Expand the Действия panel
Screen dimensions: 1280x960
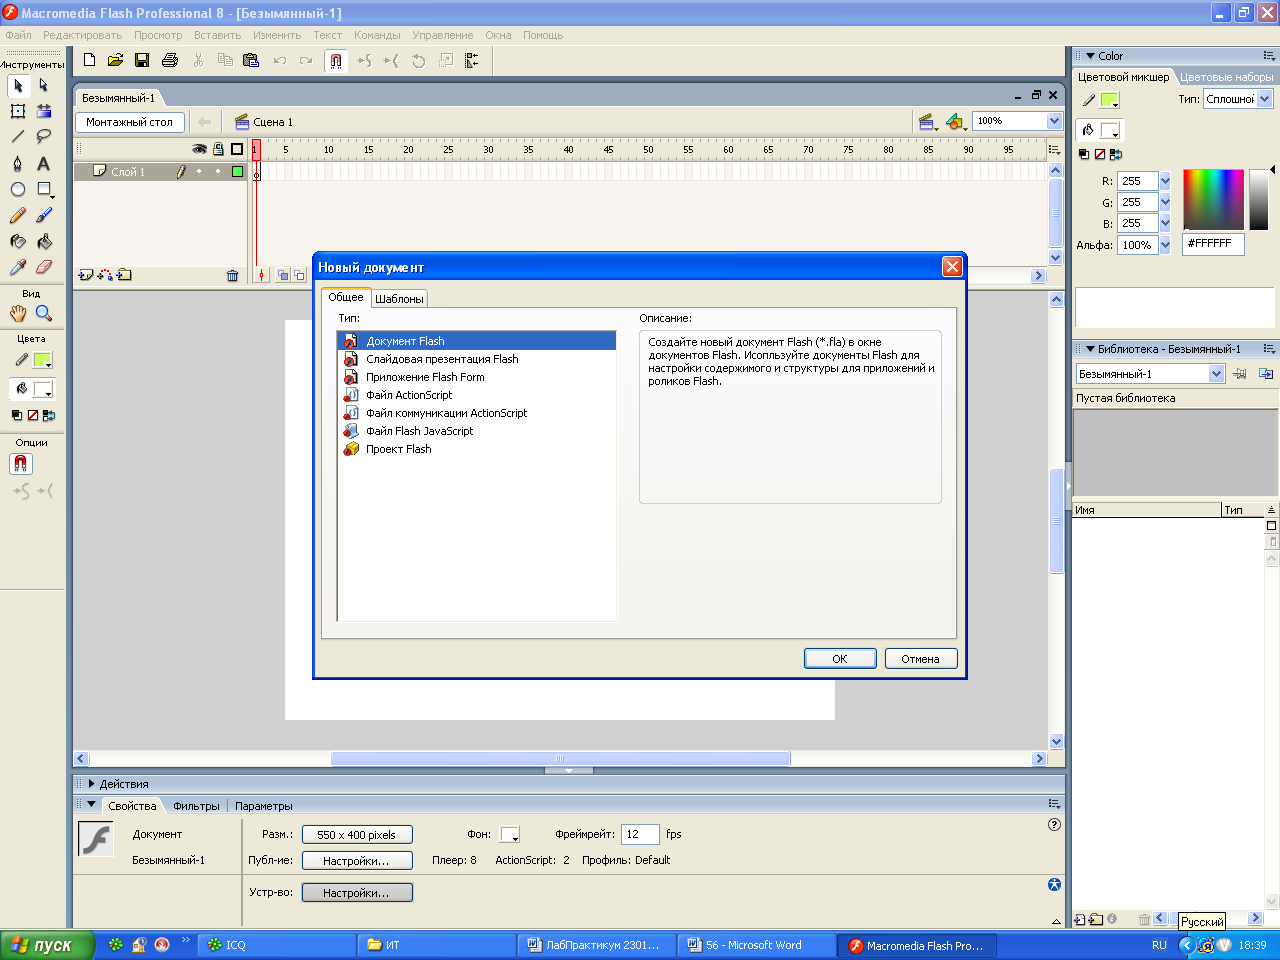coord(92,784)
